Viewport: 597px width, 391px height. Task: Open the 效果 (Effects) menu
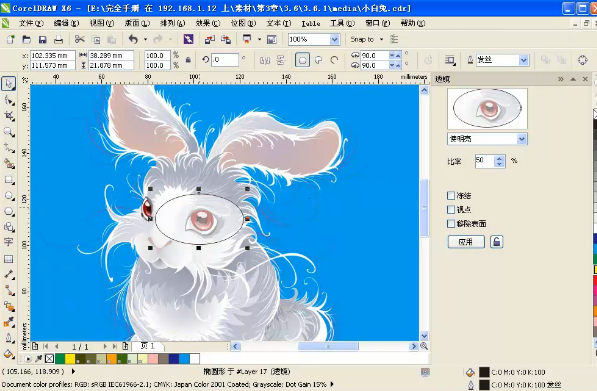[x=208, y=23]
